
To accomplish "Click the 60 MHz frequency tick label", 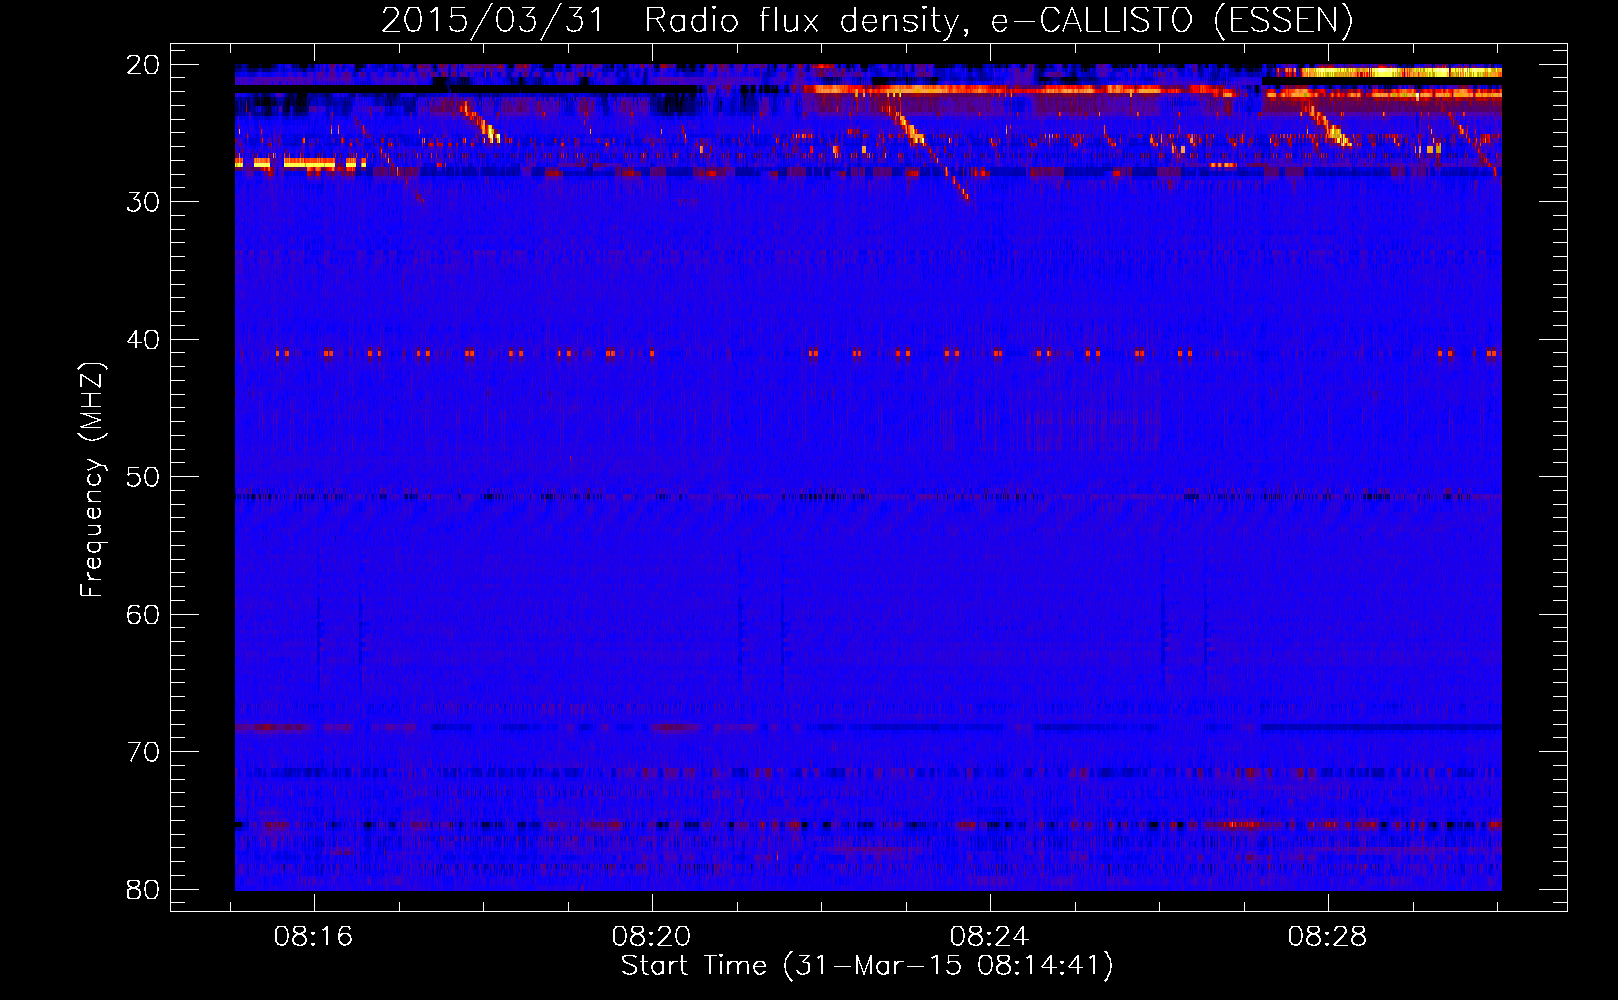I will pos(143,615).
